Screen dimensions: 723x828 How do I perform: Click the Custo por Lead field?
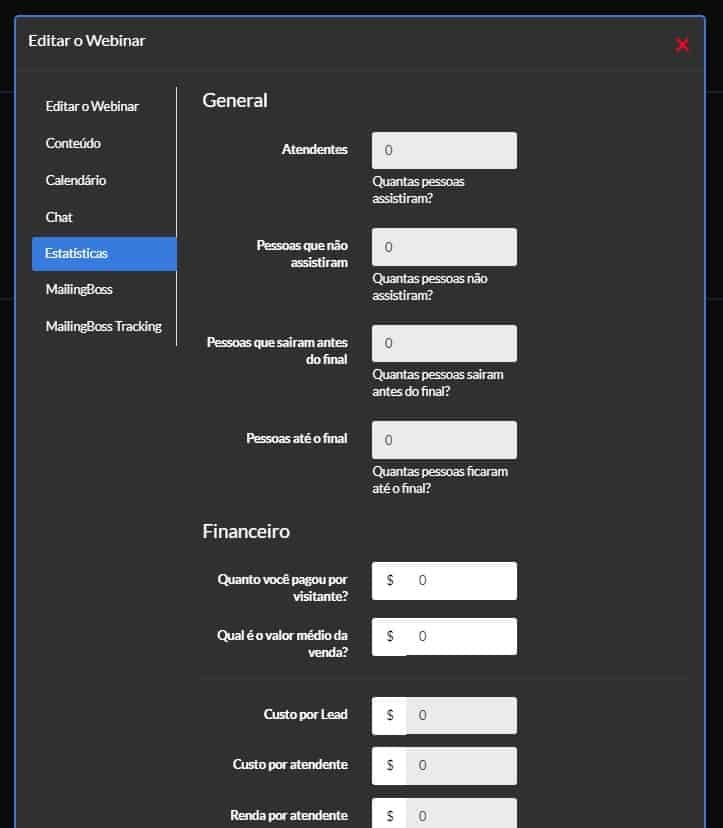(x=462, y=716)
